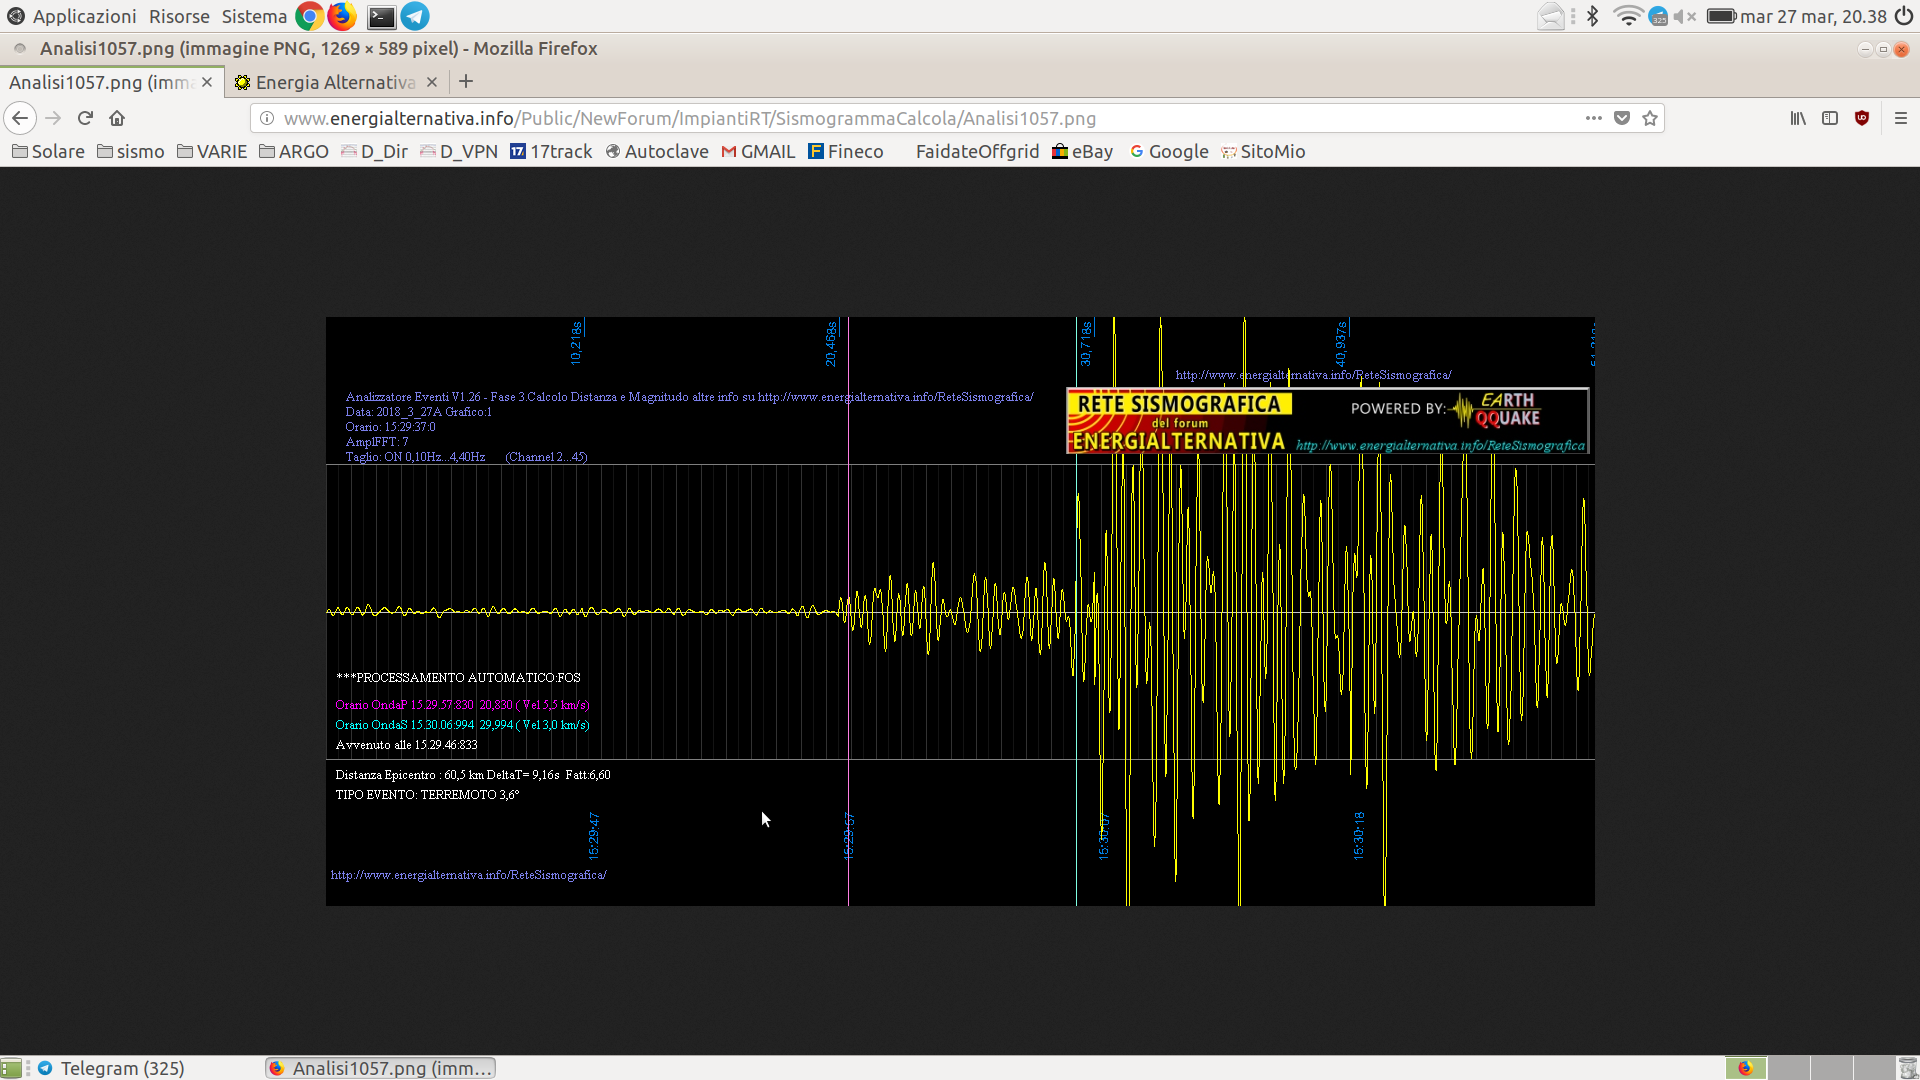Open the GMAIL bookmark
The width and height of the screenshot is (1920, 1080).
click(x=758, y=151)
